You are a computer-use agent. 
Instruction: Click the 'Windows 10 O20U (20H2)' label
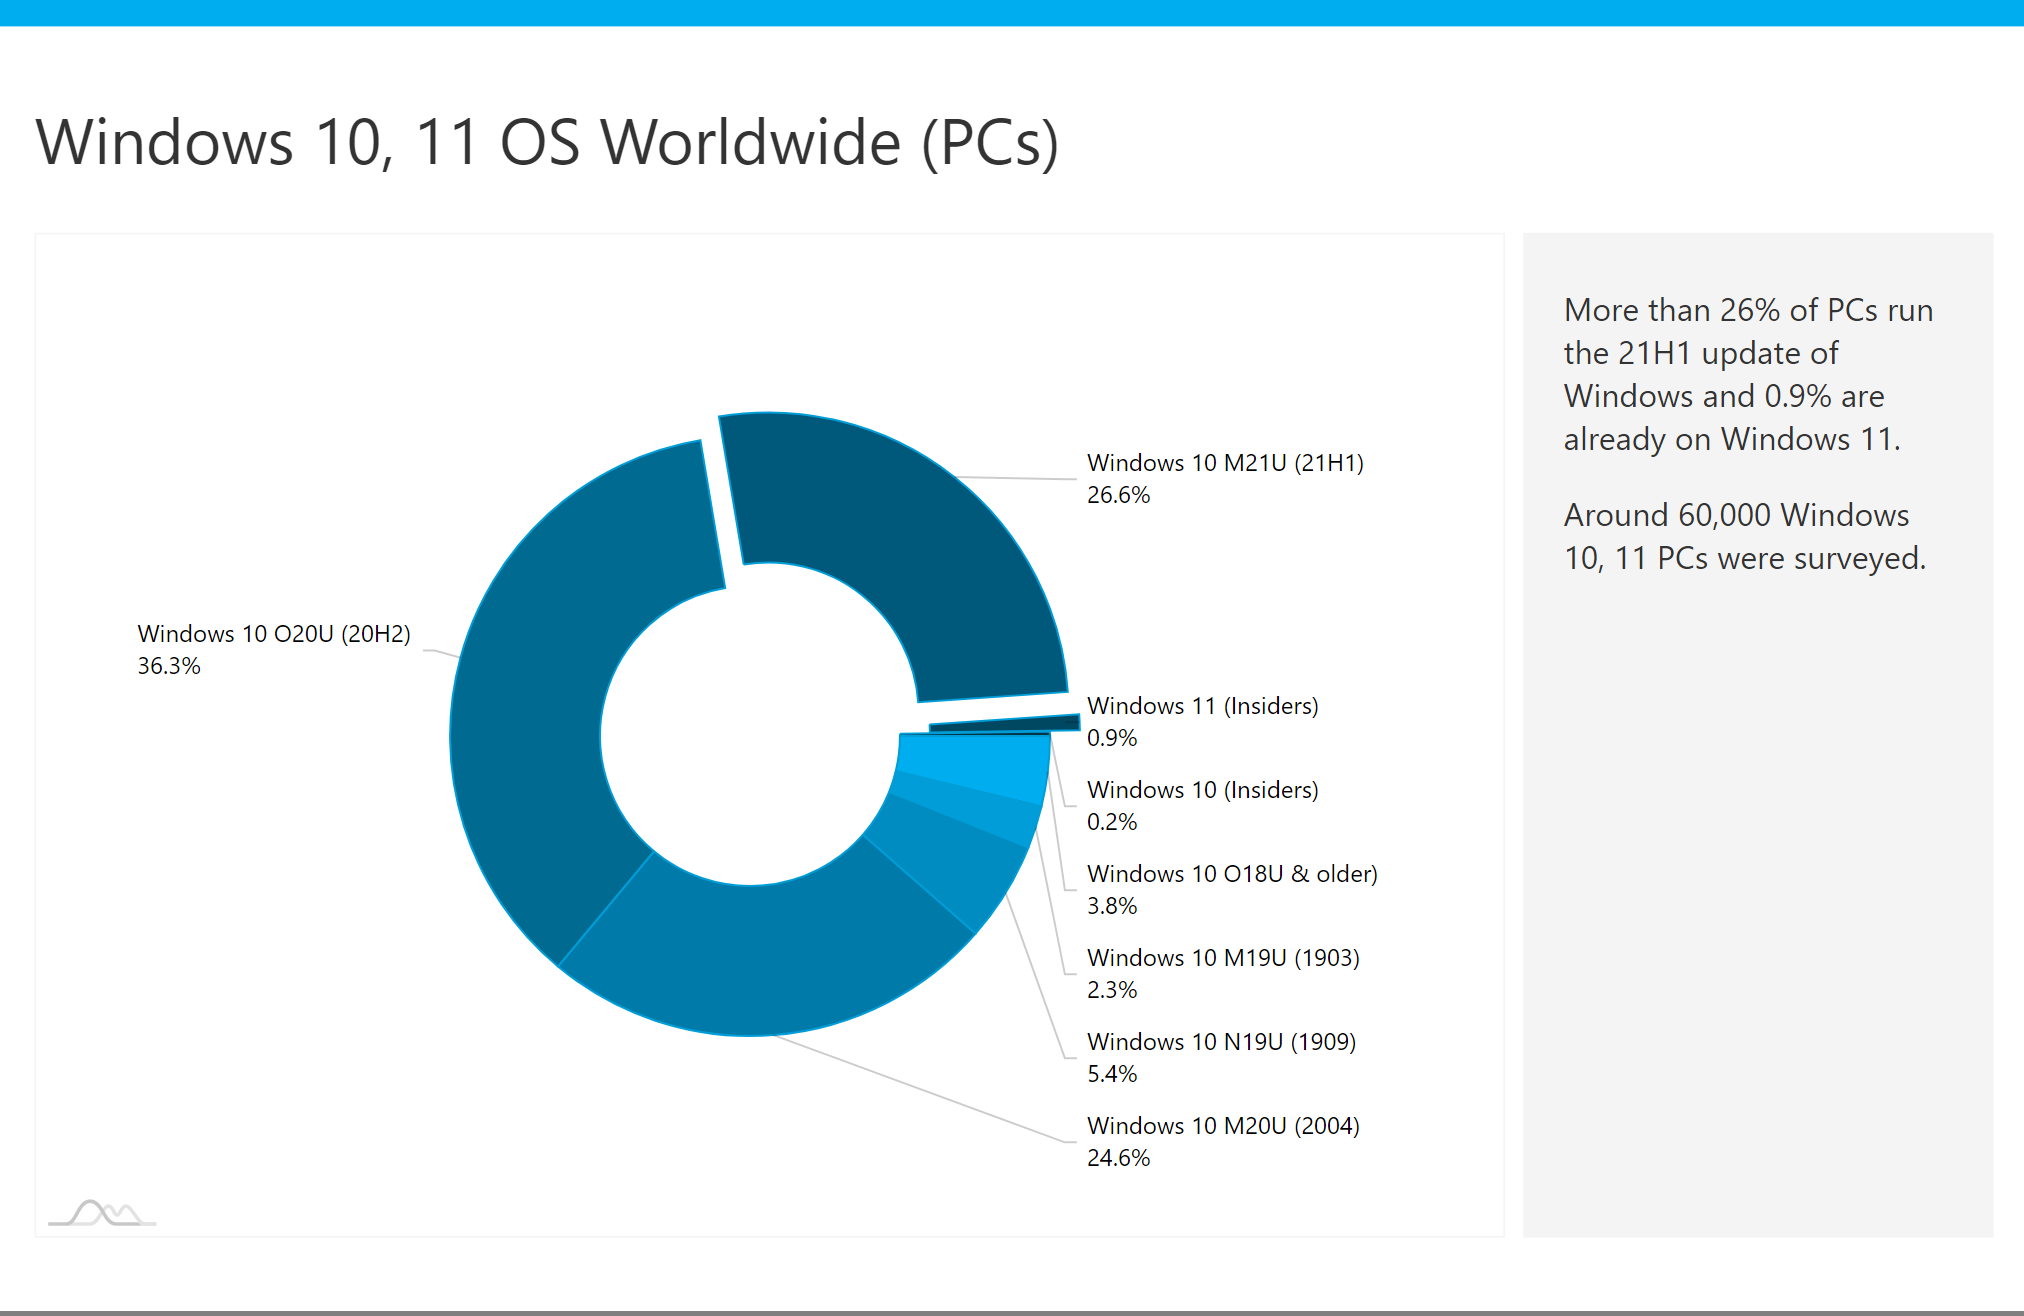pyautogui.click(x=274, y=633)
